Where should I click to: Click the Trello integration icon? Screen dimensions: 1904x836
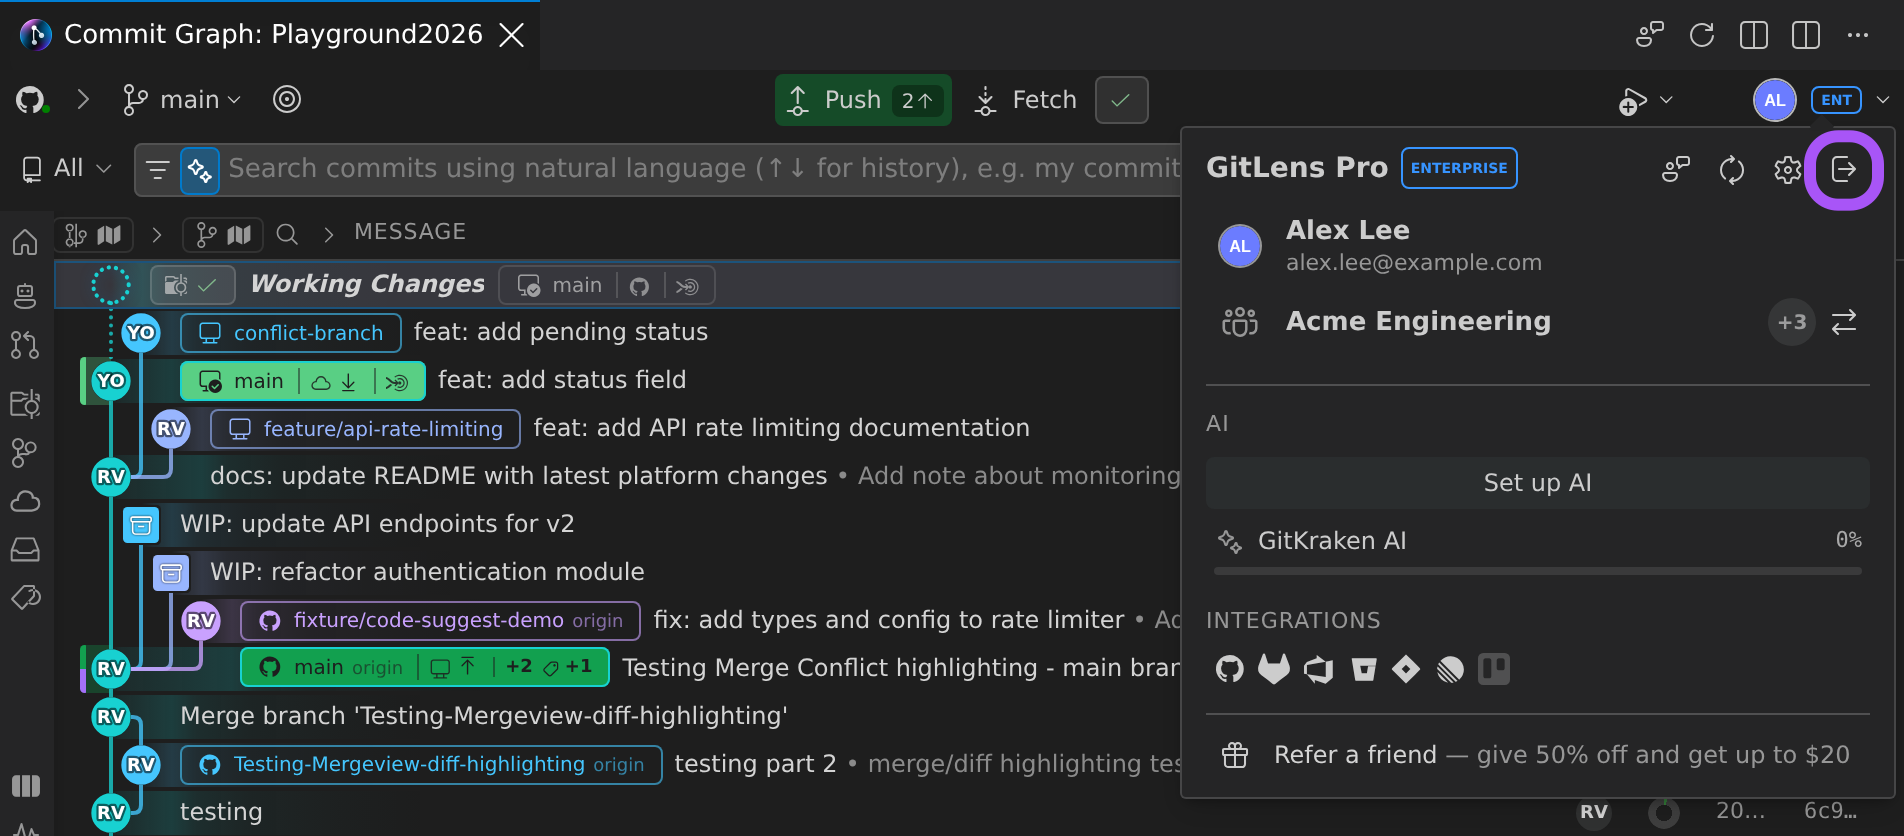(x=1494, y=669)
